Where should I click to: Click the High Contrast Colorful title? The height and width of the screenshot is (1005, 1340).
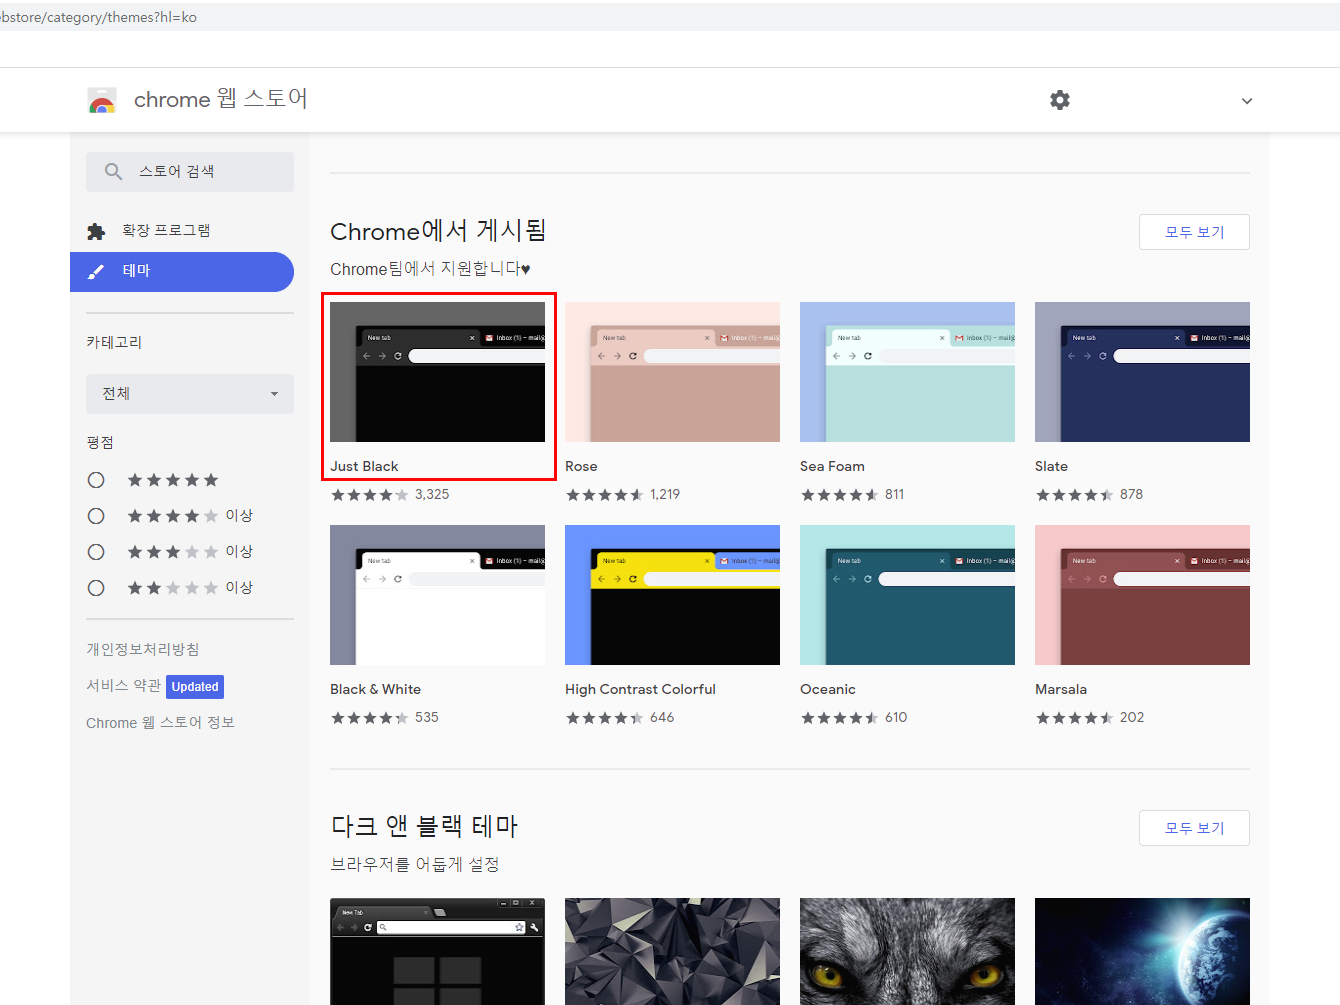coord(640,689)
